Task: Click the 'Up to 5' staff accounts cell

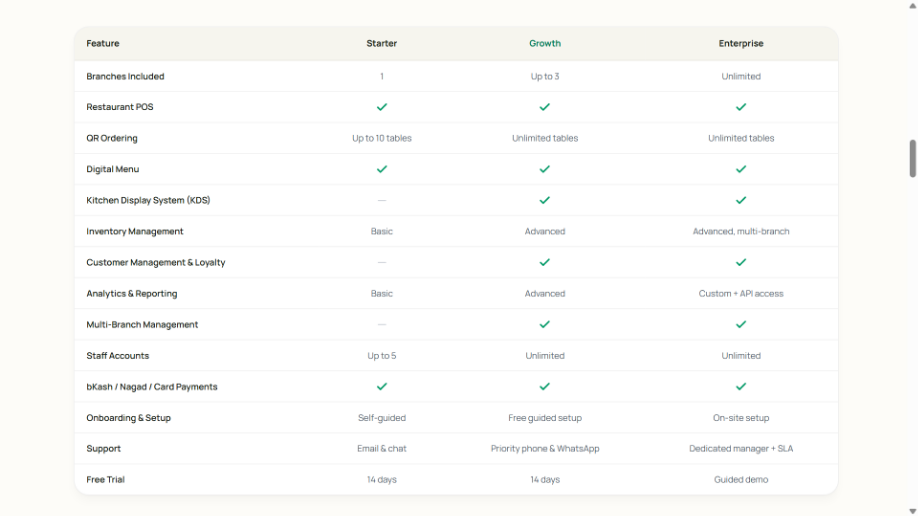Action: click(x=382, y=356)
